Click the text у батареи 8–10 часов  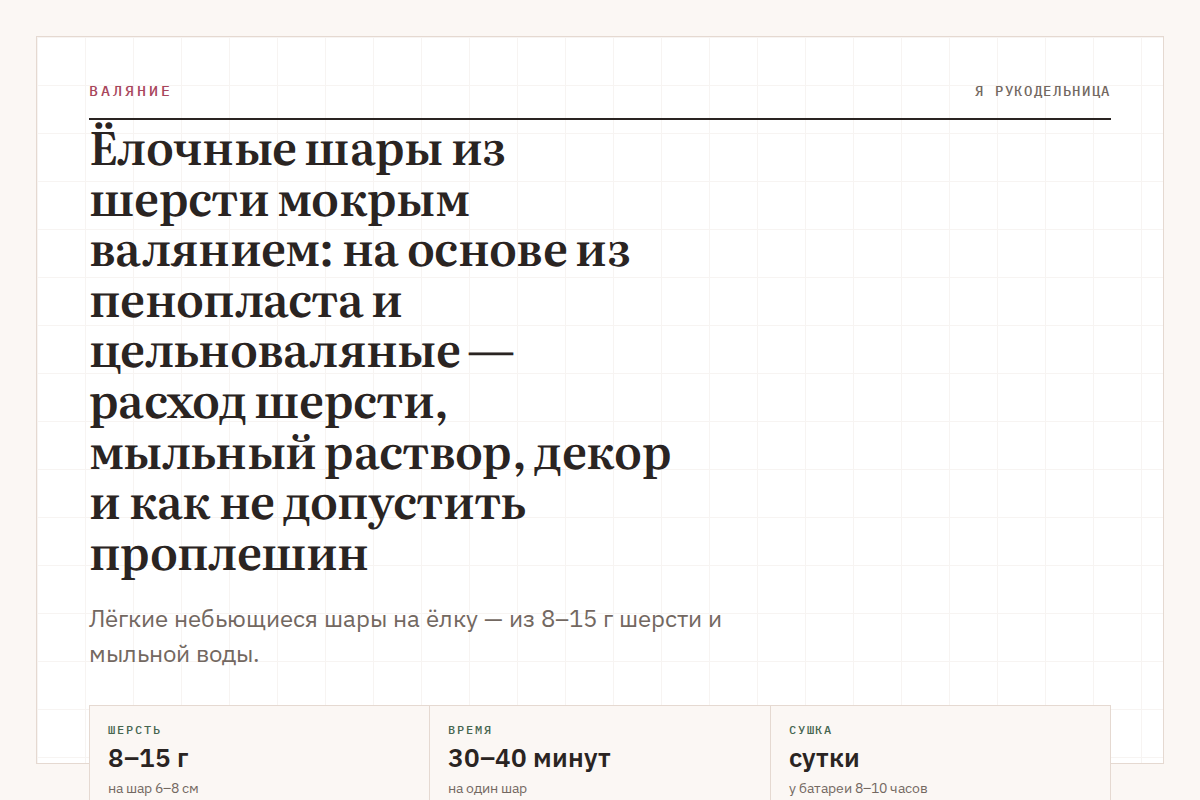tap(858, 789)
